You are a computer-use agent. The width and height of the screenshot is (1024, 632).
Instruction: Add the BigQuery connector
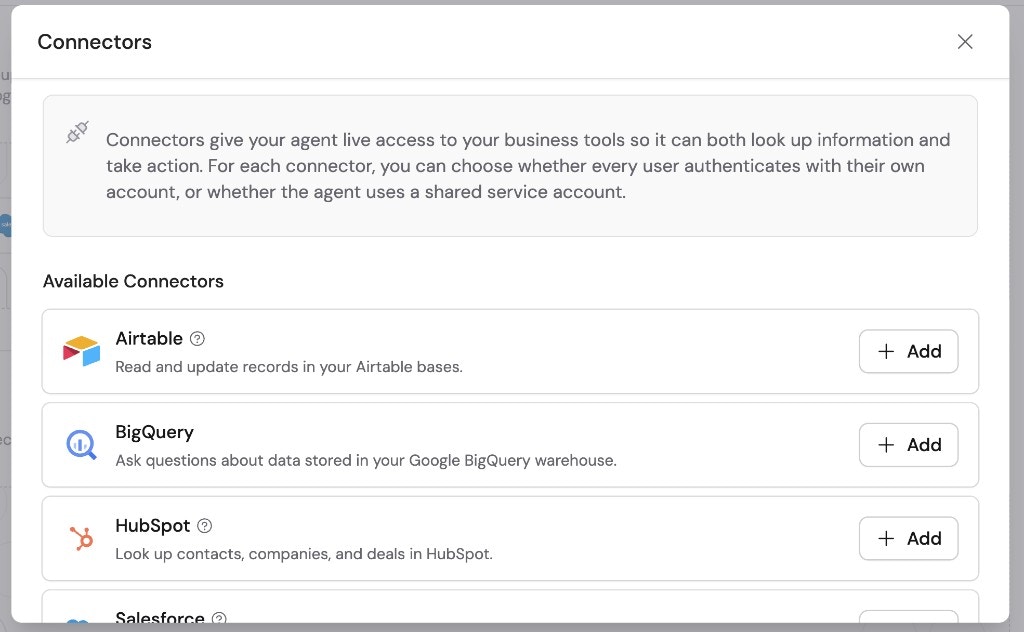908,445
